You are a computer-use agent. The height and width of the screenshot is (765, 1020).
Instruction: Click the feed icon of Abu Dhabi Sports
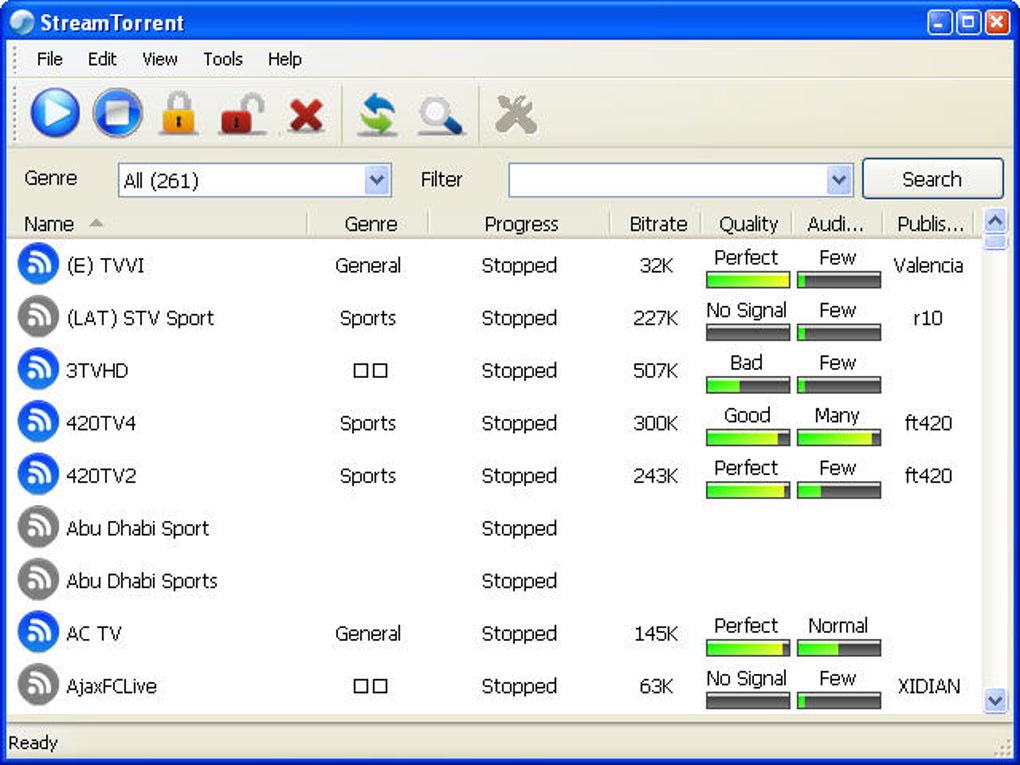click(38, 580)
